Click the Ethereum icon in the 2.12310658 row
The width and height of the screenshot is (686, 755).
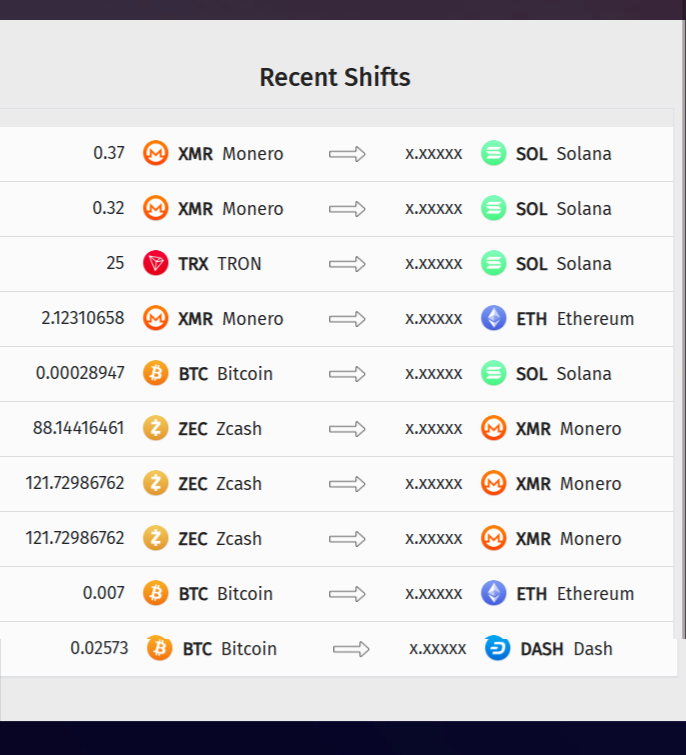(493, 318)
